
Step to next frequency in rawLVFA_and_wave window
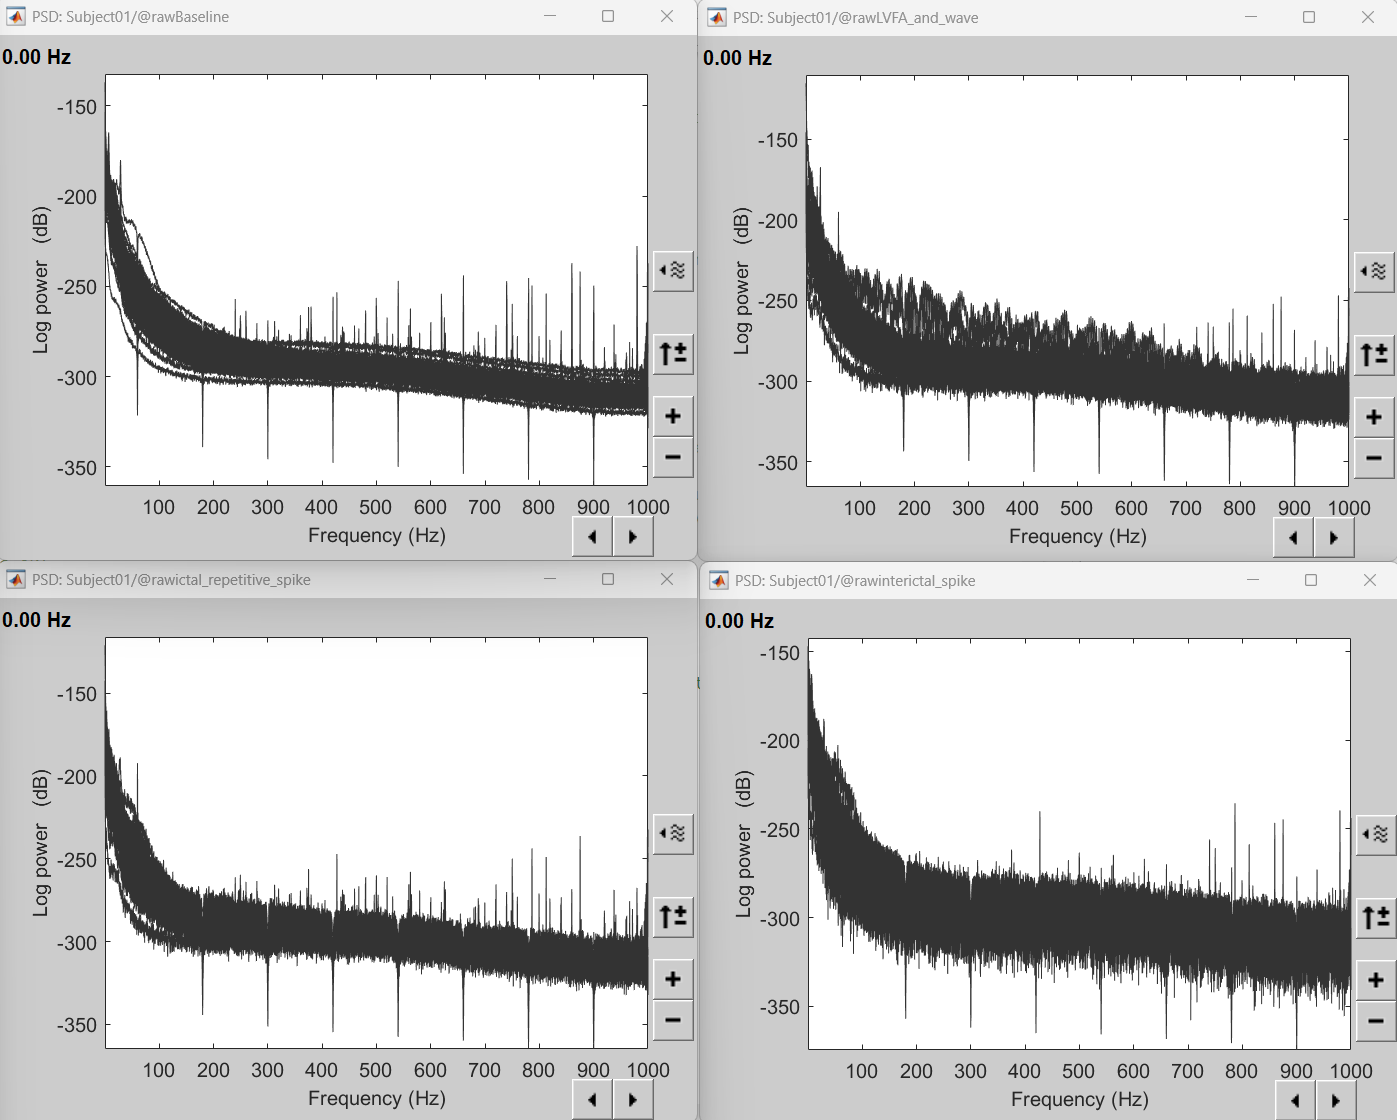click(x=1334, y=538)
